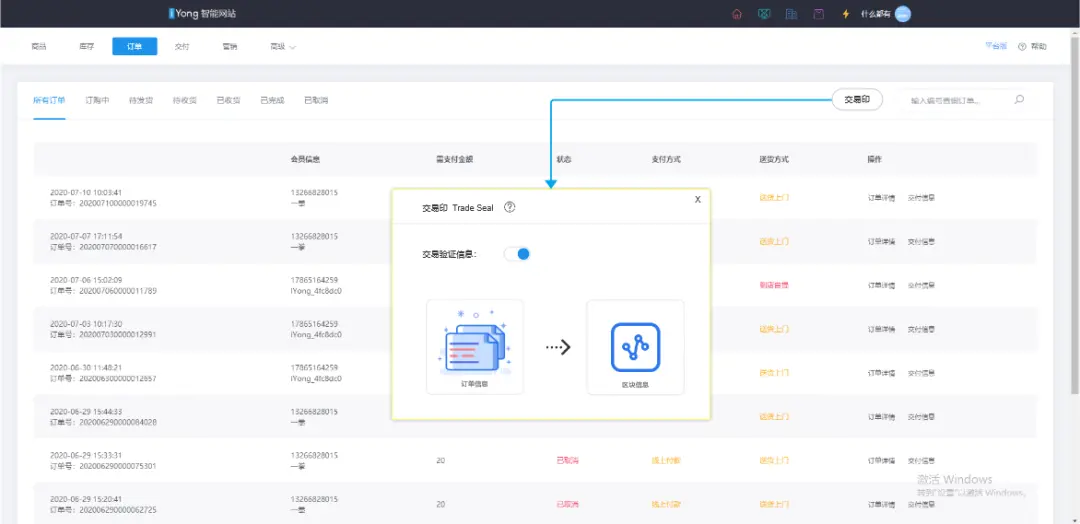
Task: Click the teal icon next to home icon
Action: click(x=764, y=14)
